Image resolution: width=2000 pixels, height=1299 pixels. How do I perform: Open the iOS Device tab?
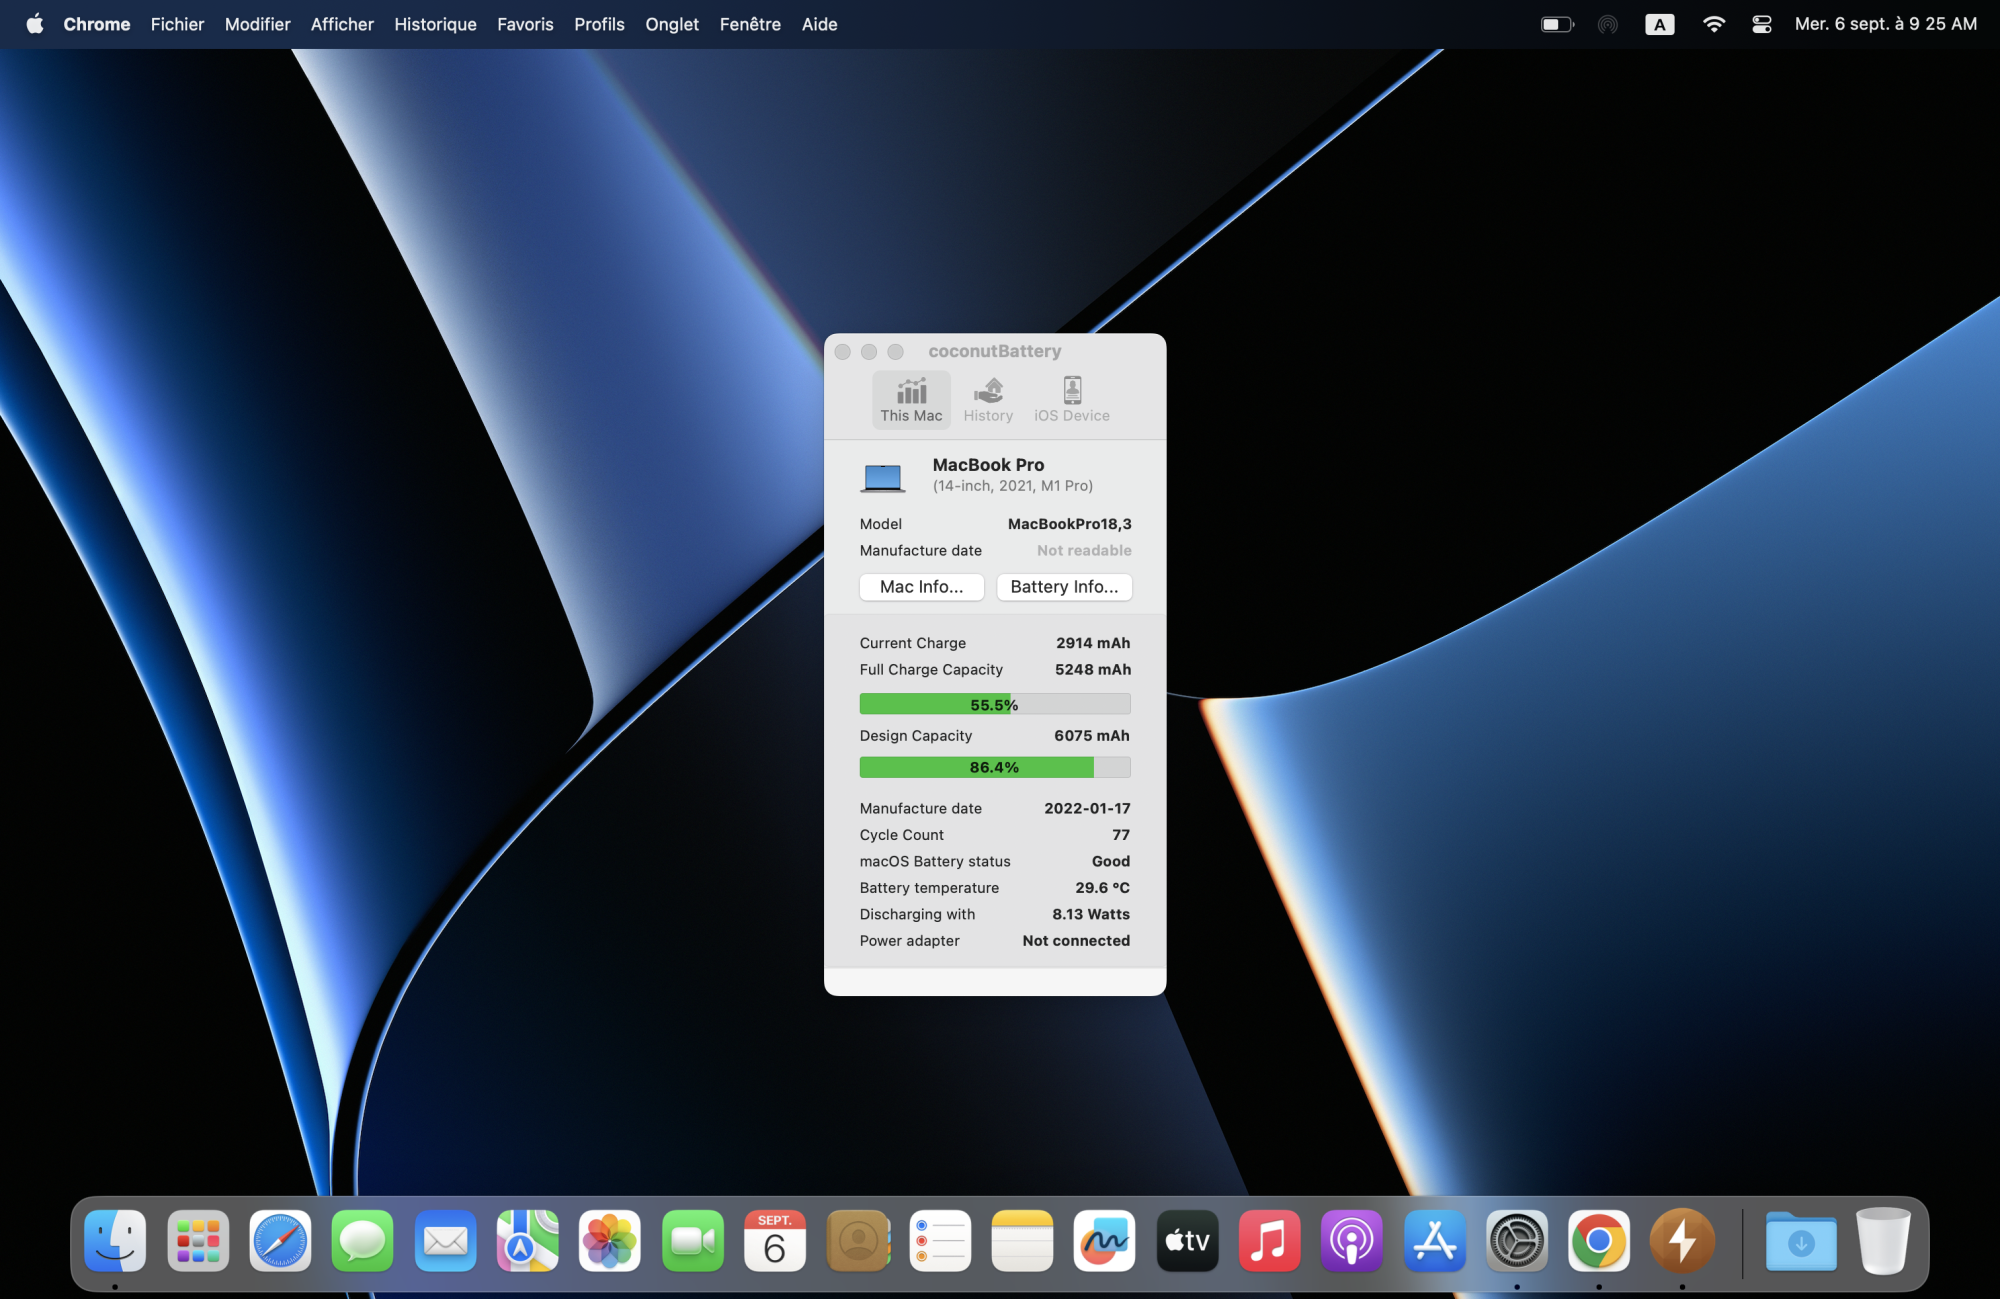(1071, 400)
